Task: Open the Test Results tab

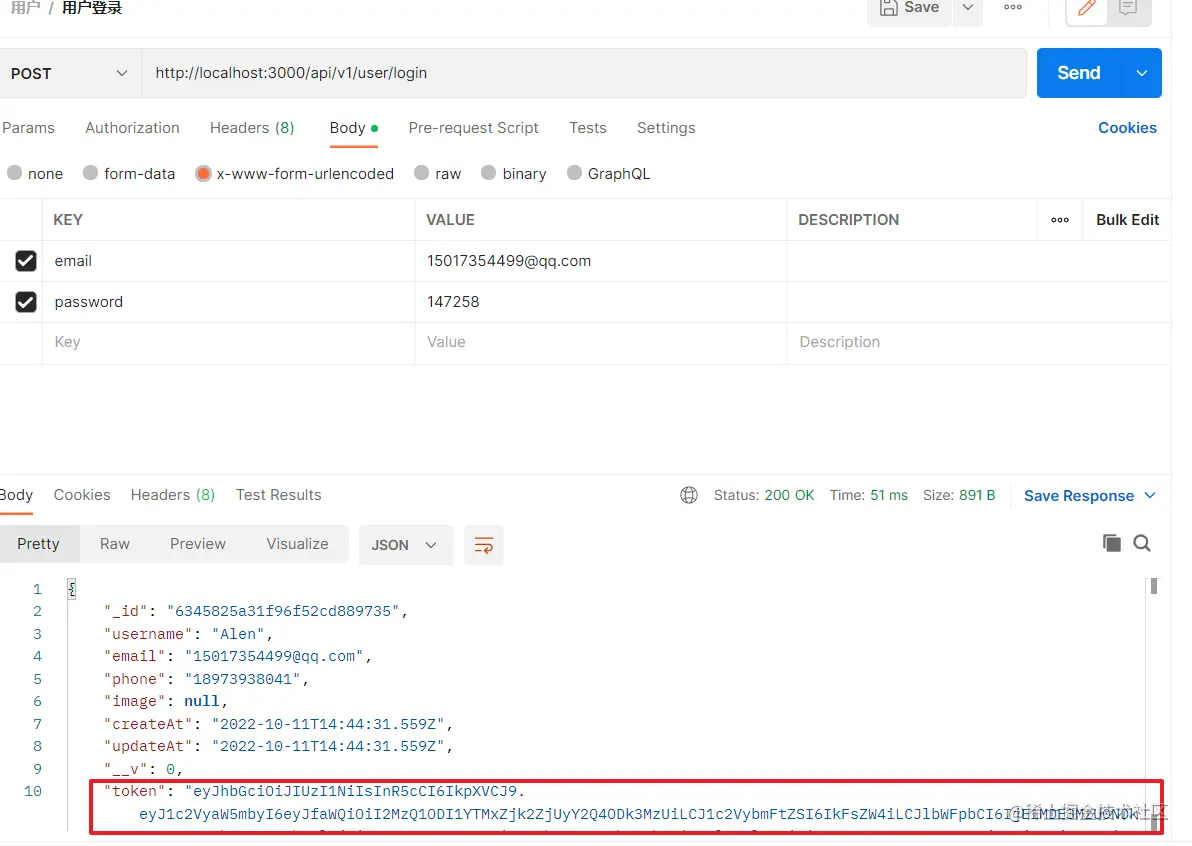Action: (278, 496)
